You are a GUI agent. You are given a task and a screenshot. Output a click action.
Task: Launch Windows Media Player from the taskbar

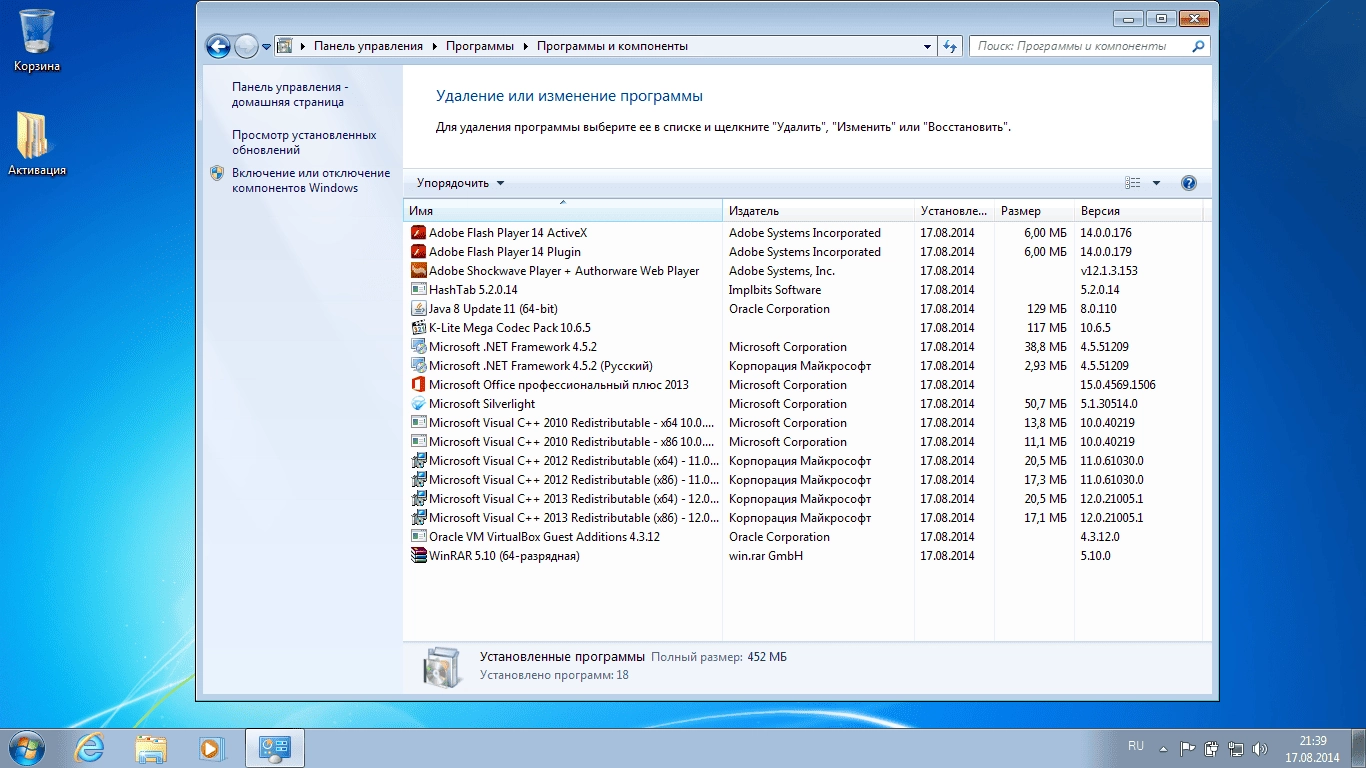click(x=212, y=748)
